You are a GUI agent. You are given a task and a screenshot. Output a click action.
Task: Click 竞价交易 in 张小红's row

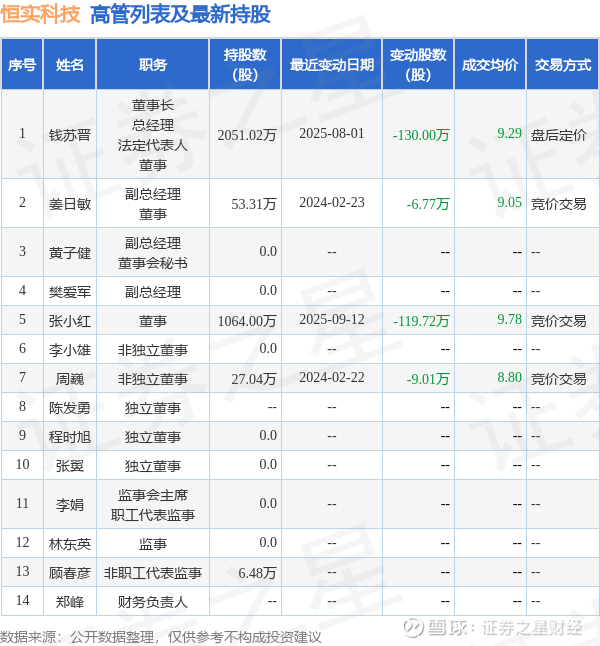[x=558, y=321]
